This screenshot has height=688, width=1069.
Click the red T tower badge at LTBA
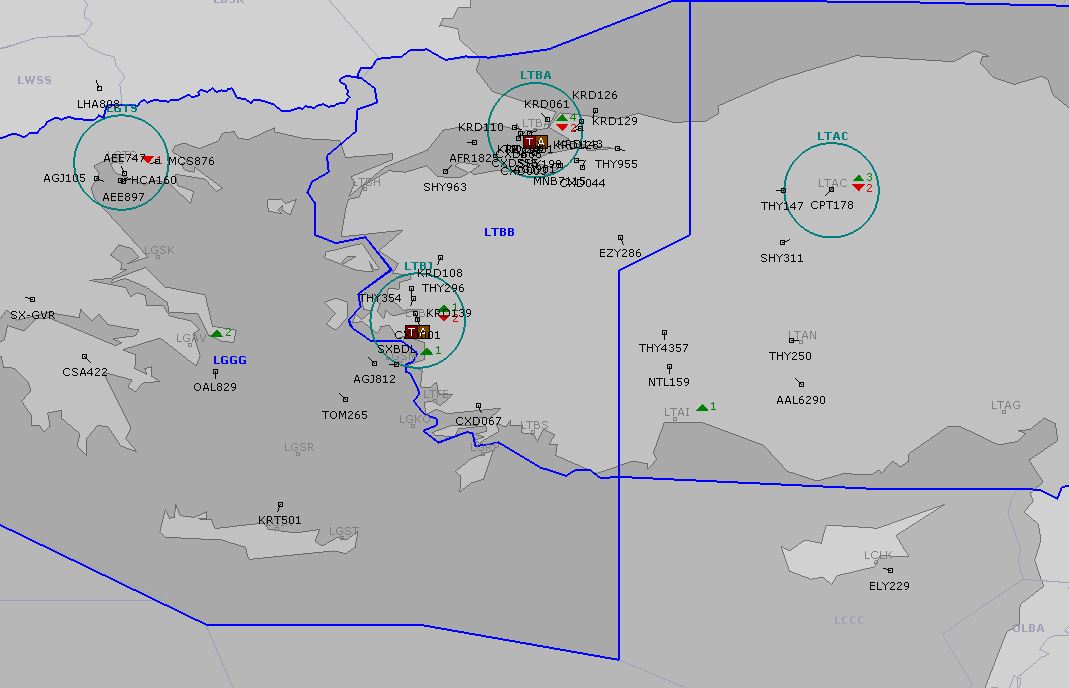pyautogui.click(x=529, y=143)
